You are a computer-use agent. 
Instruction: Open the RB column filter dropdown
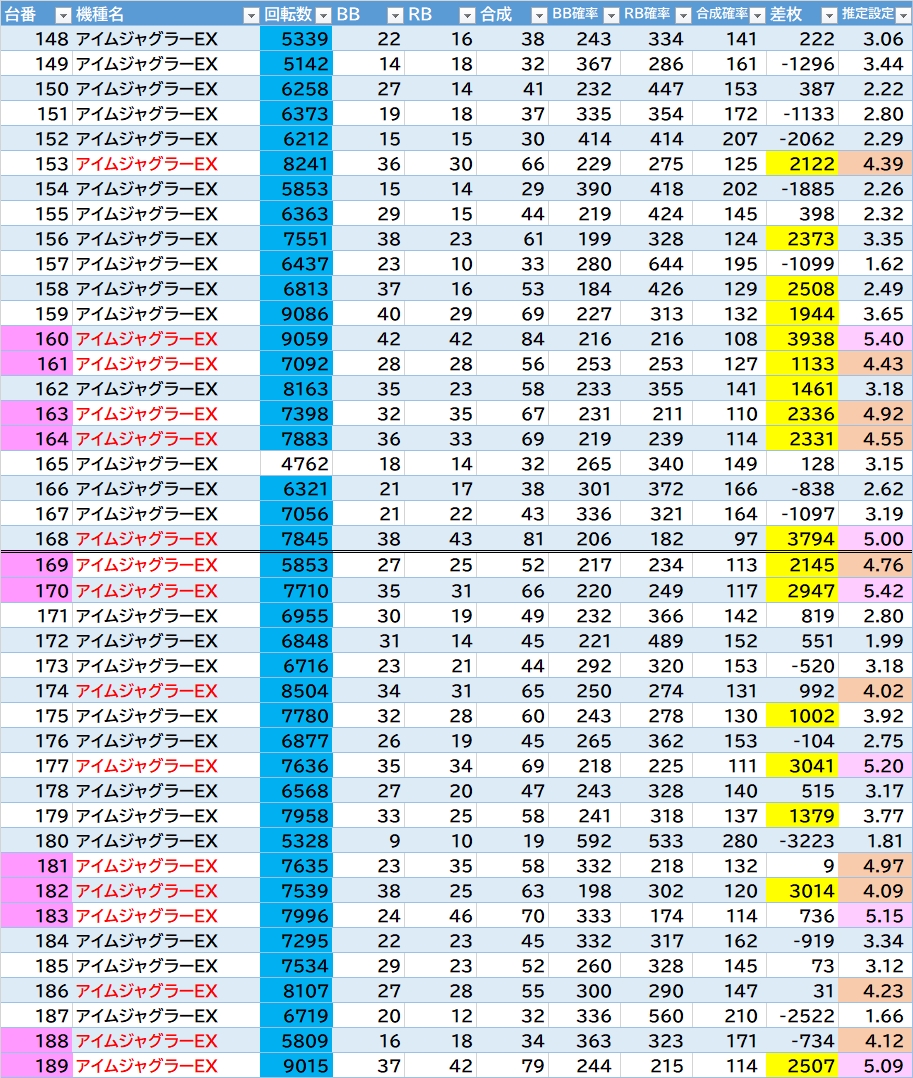[468, 14]
